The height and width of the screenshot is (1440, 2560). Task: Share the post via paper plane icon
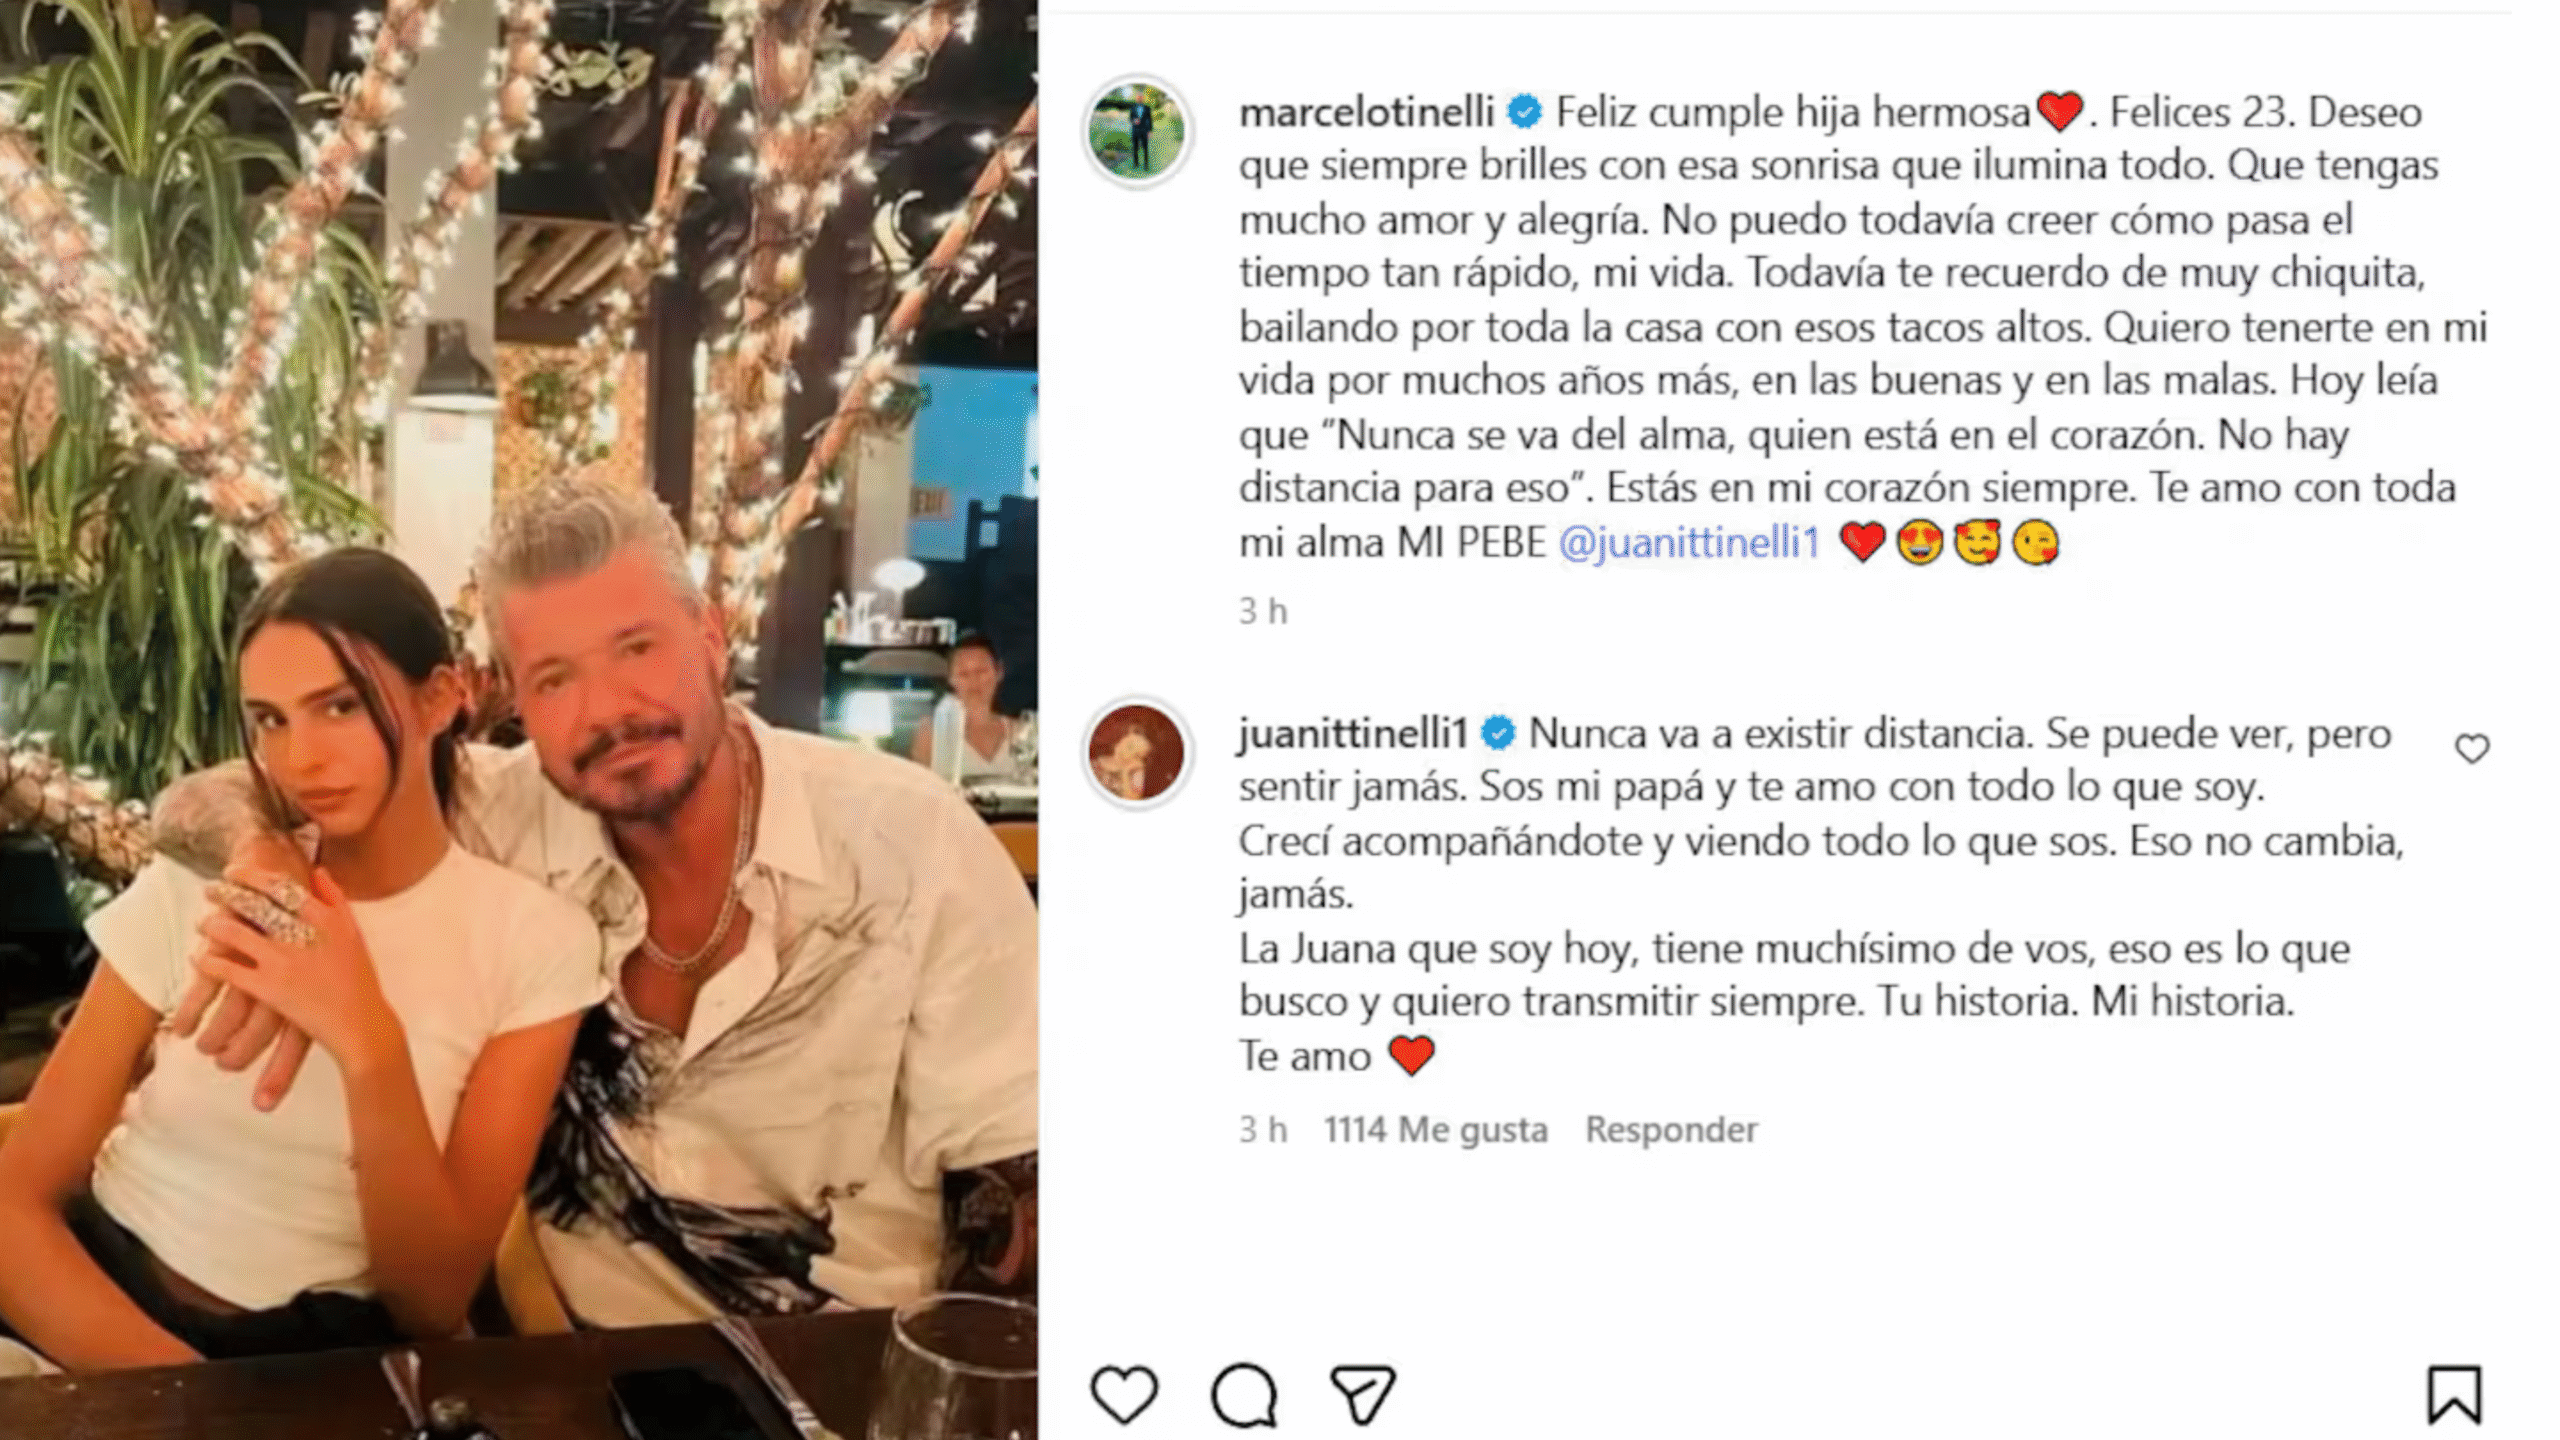coord(1362,1394)
